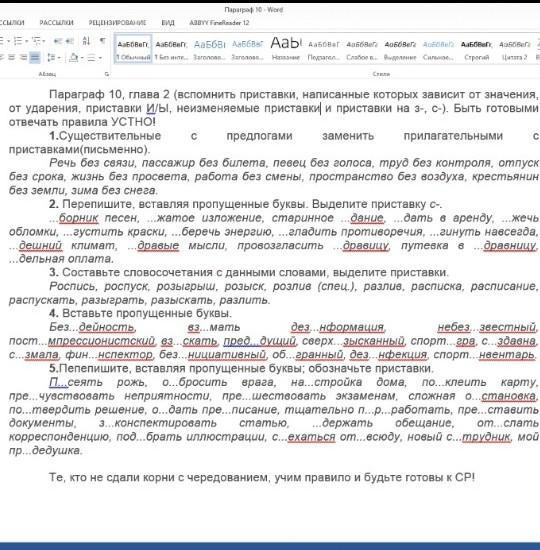Open the РАССЫЛКИ ribbon tab

(x=56, y=23)
